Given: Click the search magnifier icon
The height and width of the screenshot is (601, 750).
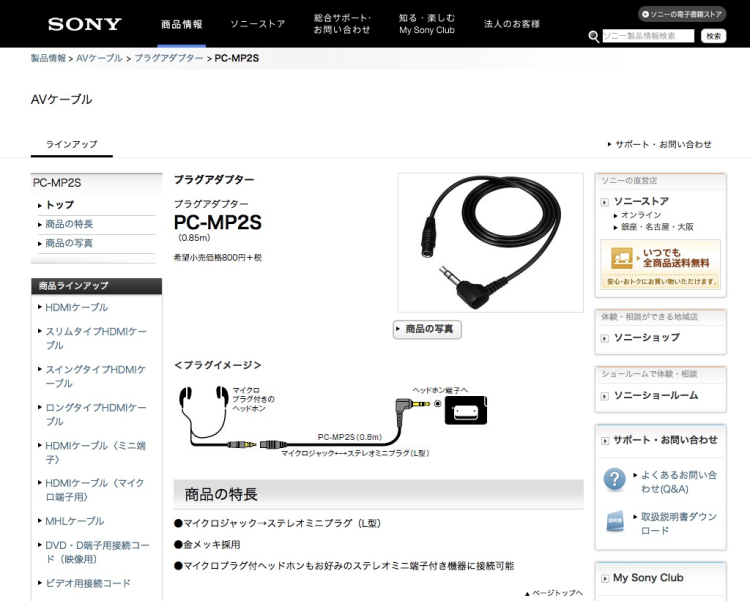Looking at the screenshot, I should 594,37.
